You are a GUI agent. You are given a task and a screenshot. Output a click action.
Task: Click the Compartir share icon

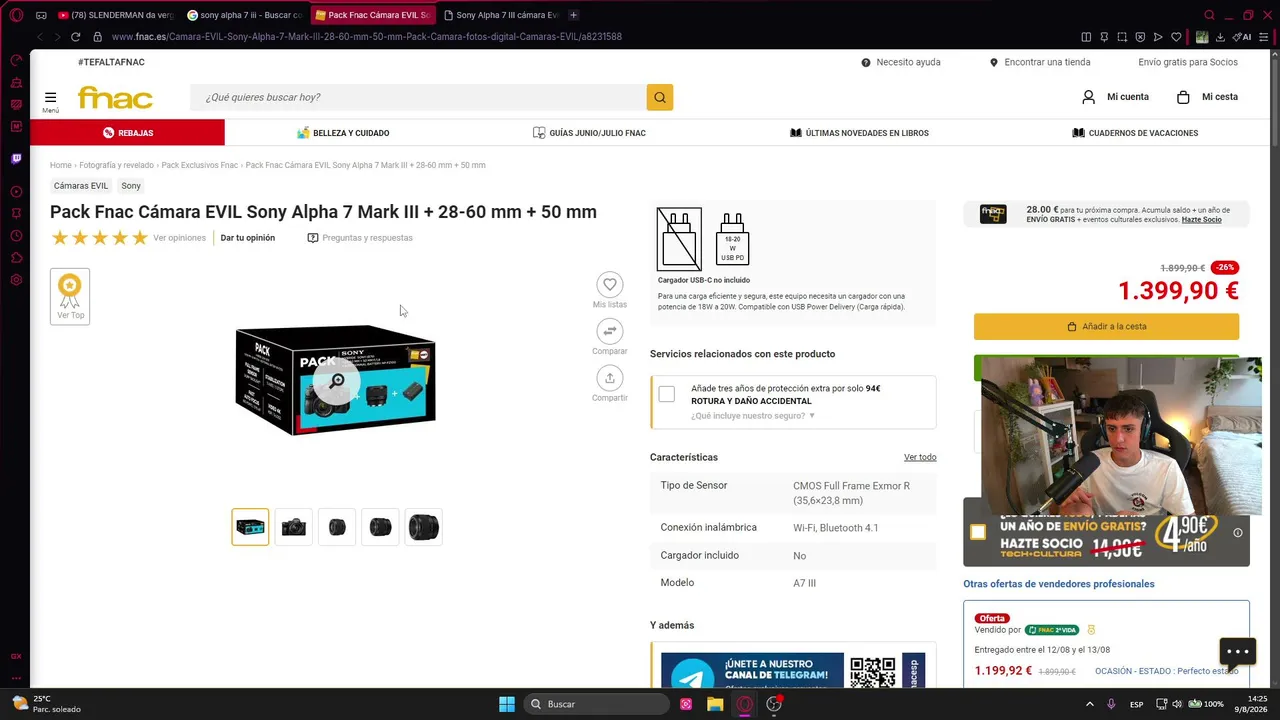point(610,378)
